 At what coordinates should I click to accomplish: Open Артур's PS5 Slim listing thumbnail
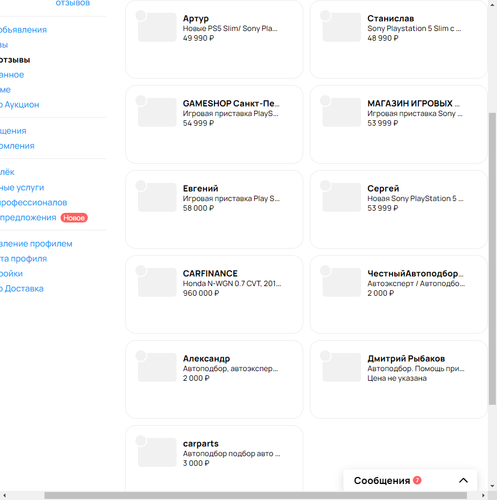pyautogui.click(x=157, y=27)
